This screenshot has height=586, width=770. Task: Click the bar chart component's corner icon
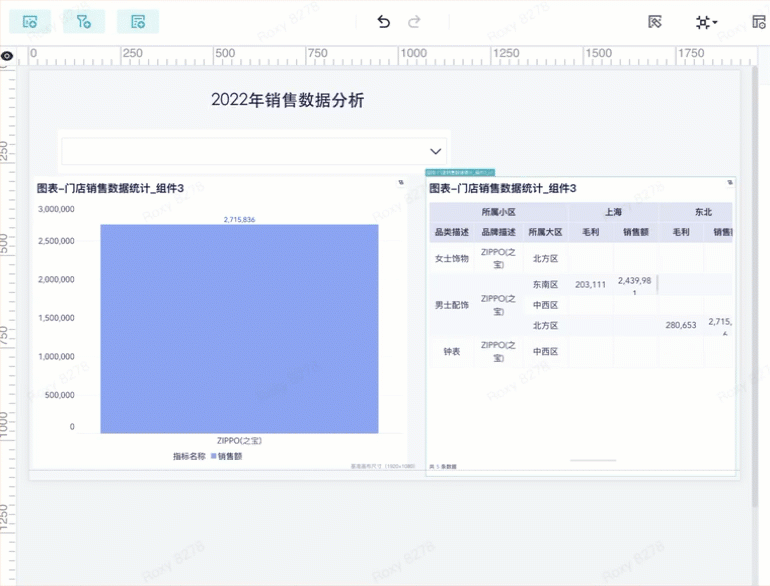tap(401, 183)
